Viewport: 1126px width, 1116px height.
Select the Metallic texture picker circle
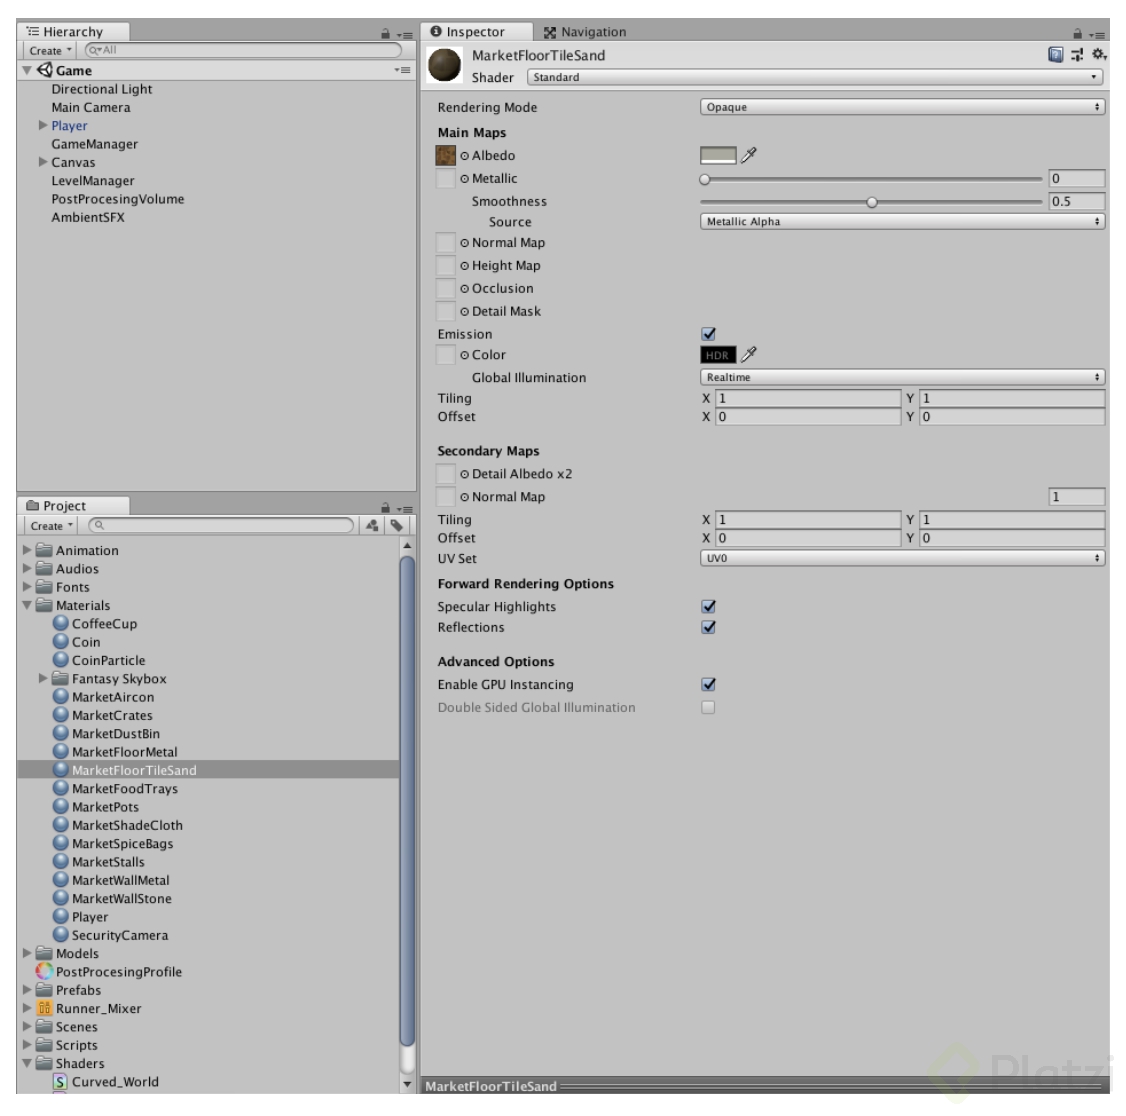pos(465,179)
